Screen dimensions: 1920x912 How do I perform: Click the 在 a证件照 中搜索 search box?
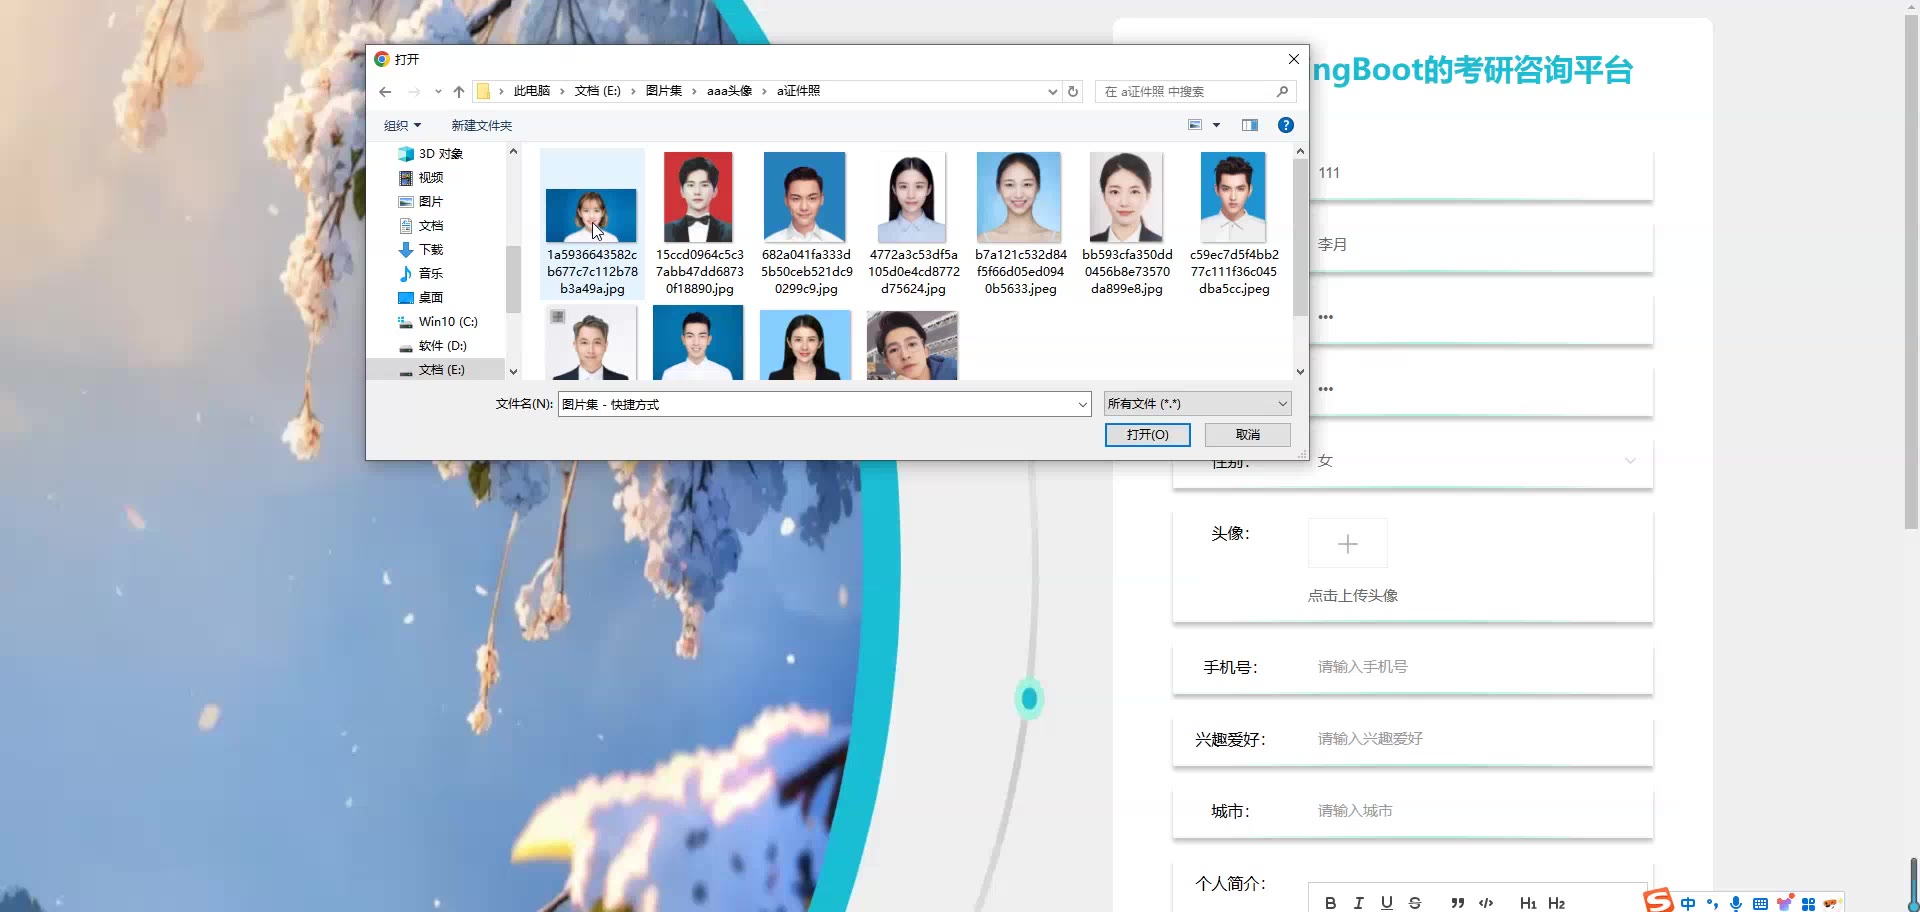1196,92
